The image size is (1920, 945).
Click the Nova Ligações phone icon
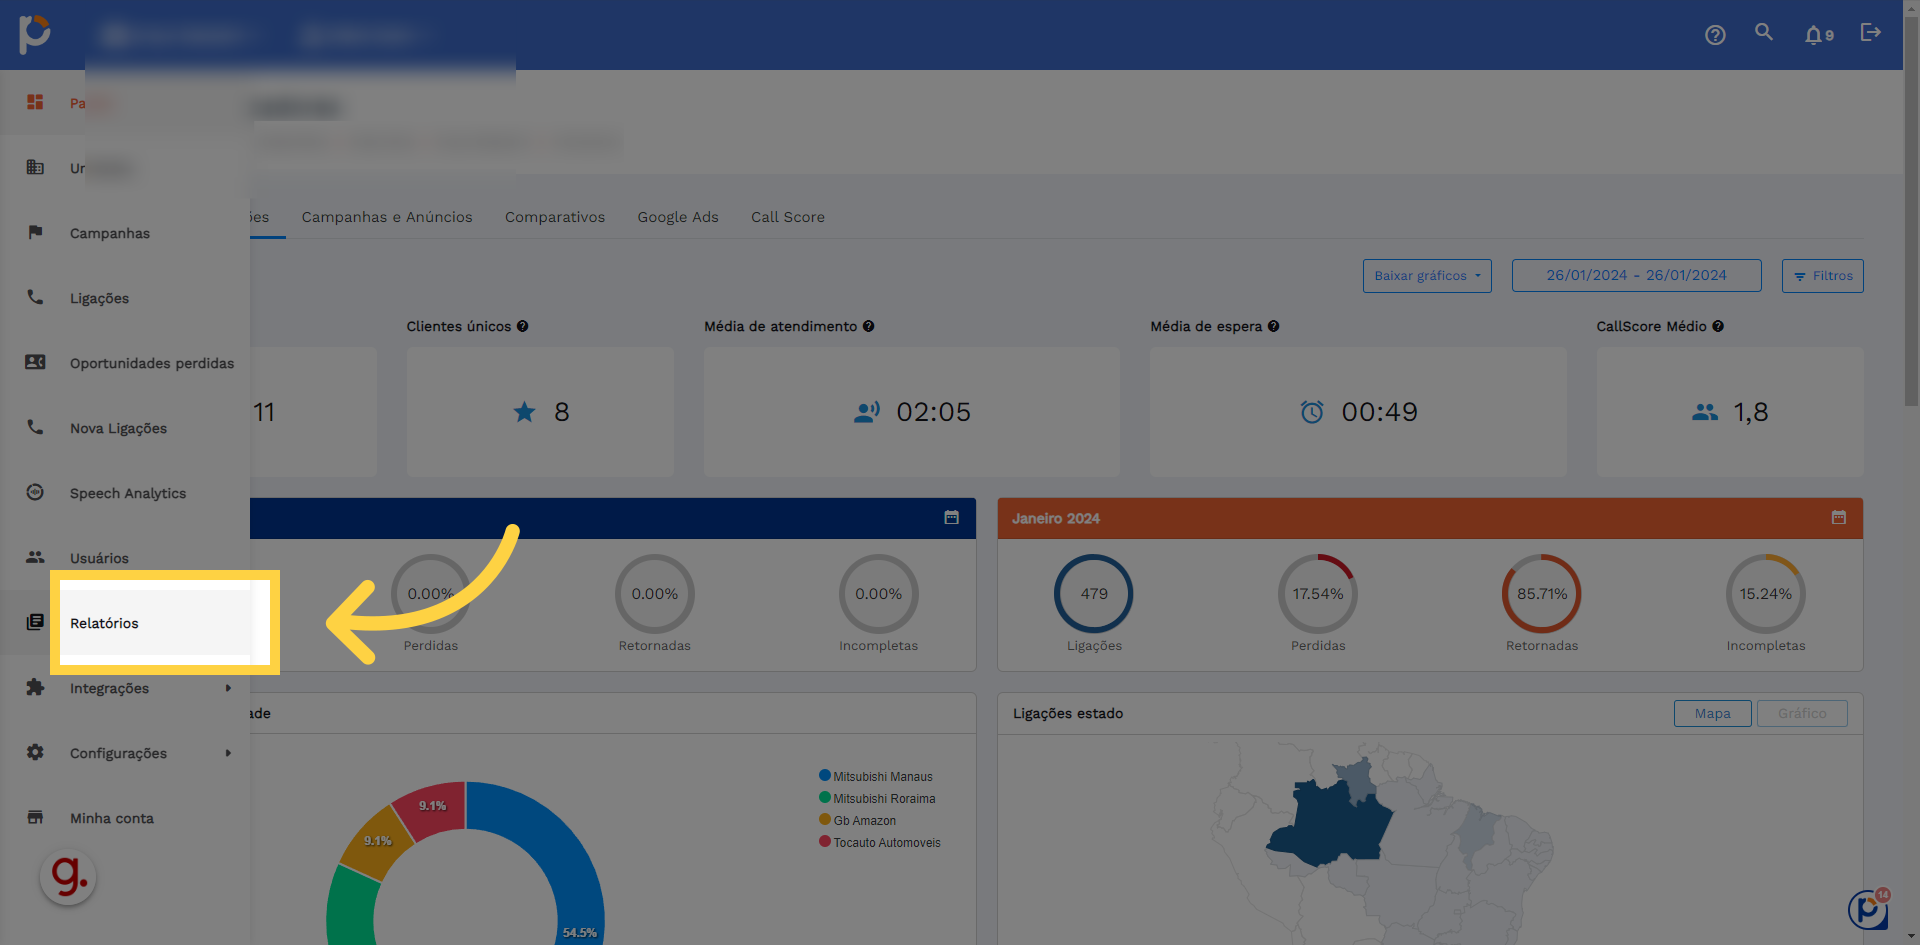click(x=35, y=427)
